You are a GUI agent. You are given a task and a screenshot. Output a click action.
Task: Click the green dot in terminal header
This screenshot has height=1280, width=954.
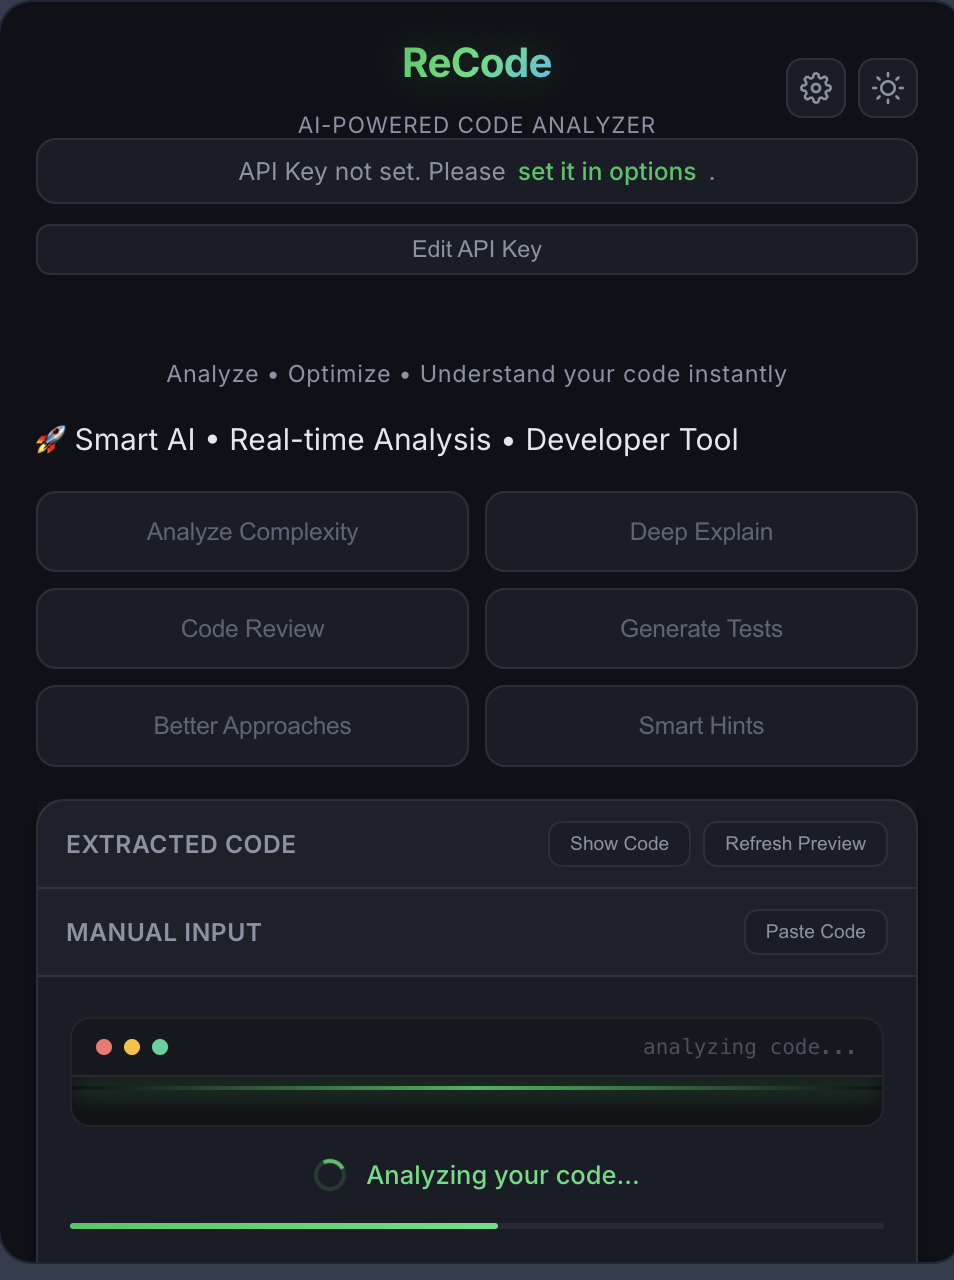tap(160, 1047)
